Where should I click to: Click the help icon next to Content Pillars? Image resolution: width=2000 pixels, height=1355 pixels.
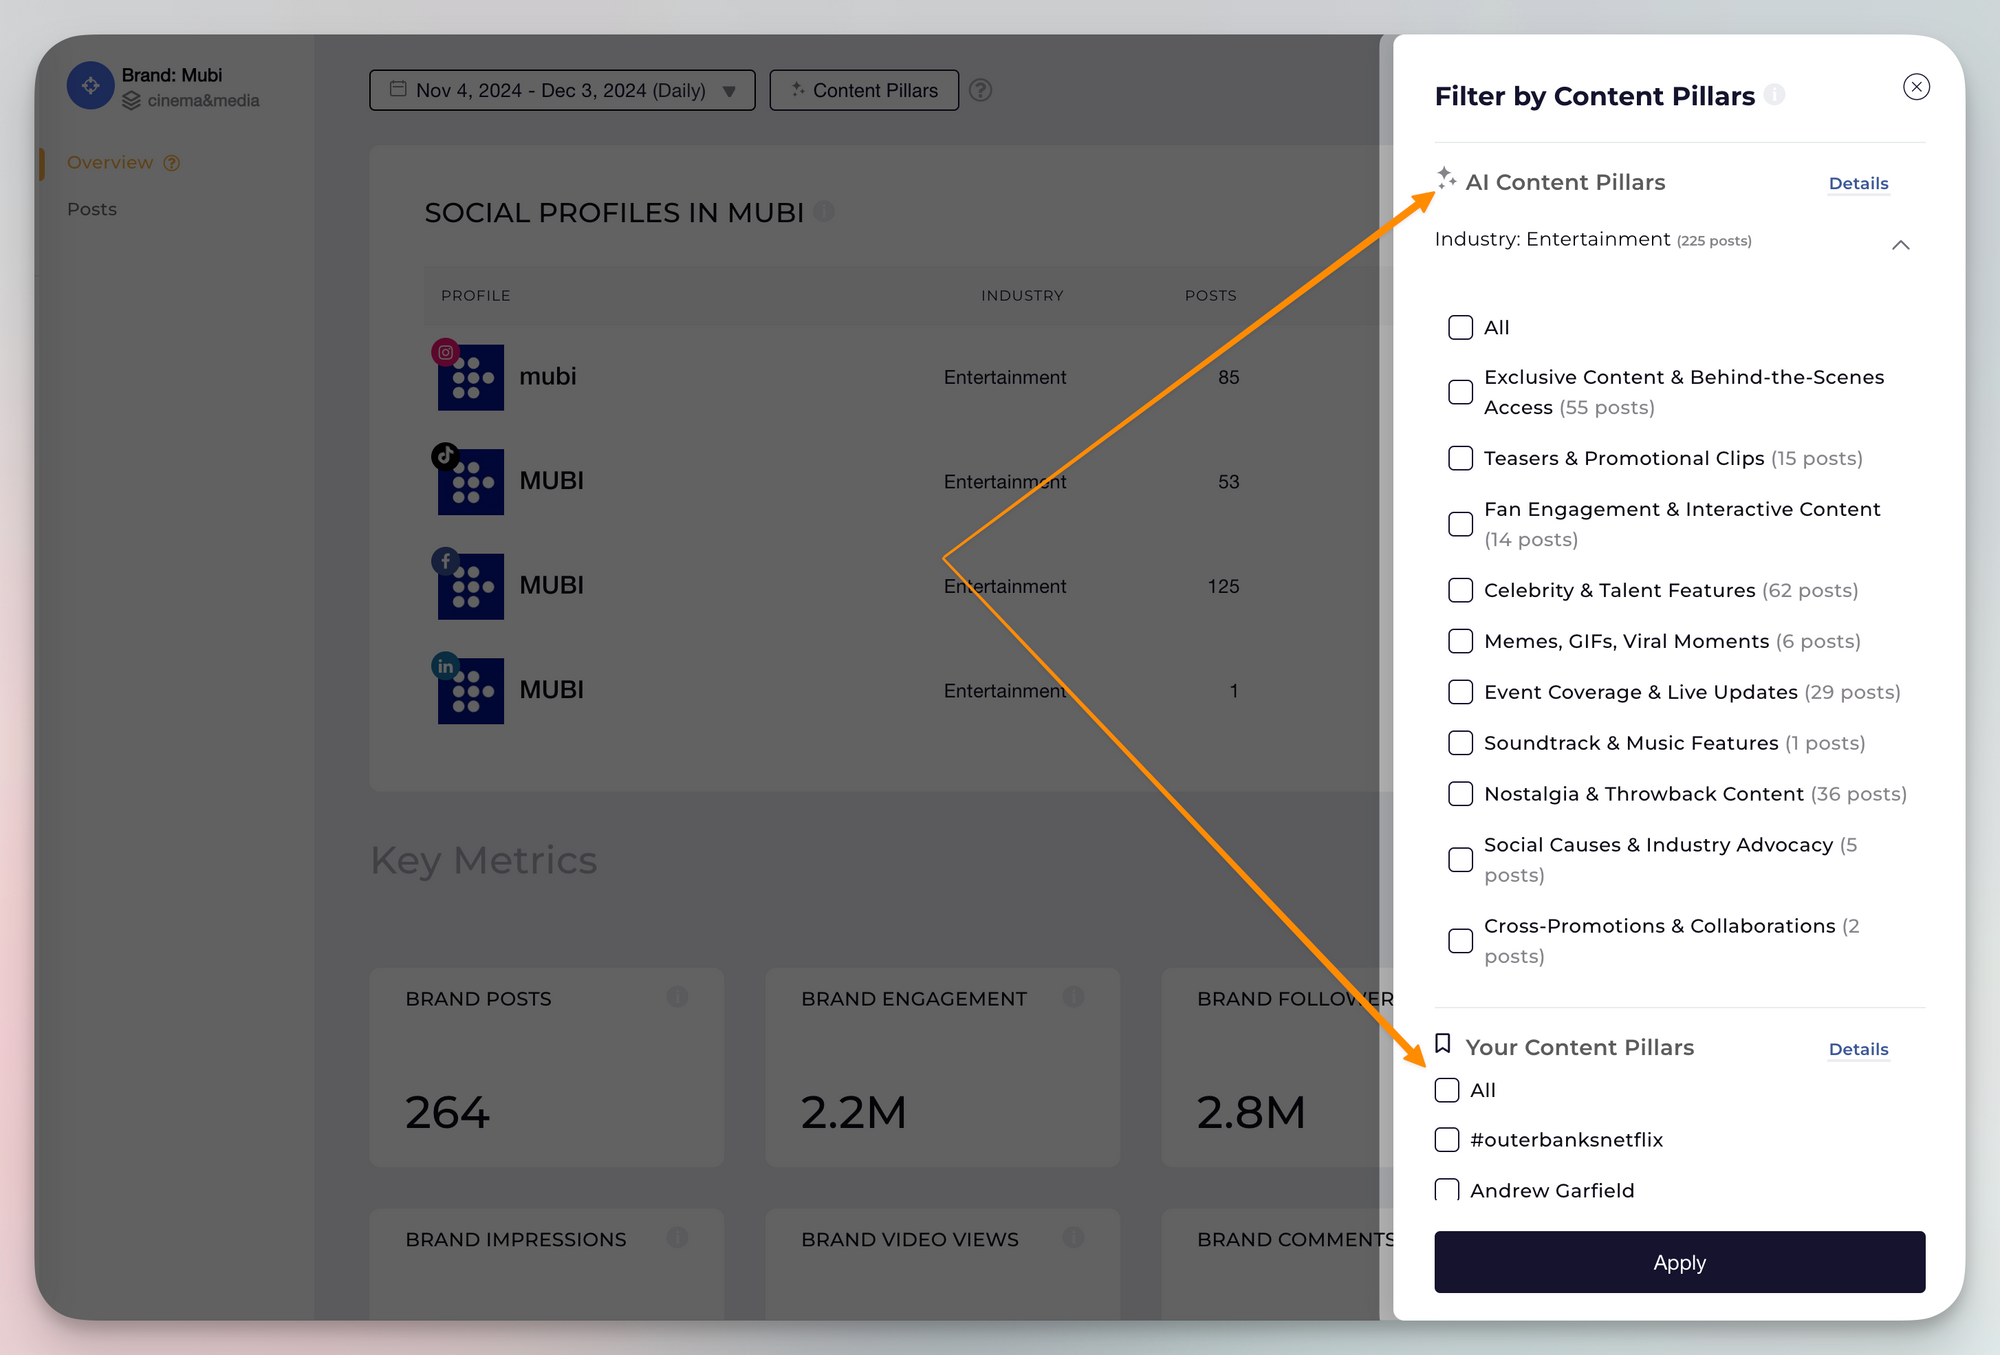[x=981, y=90]
